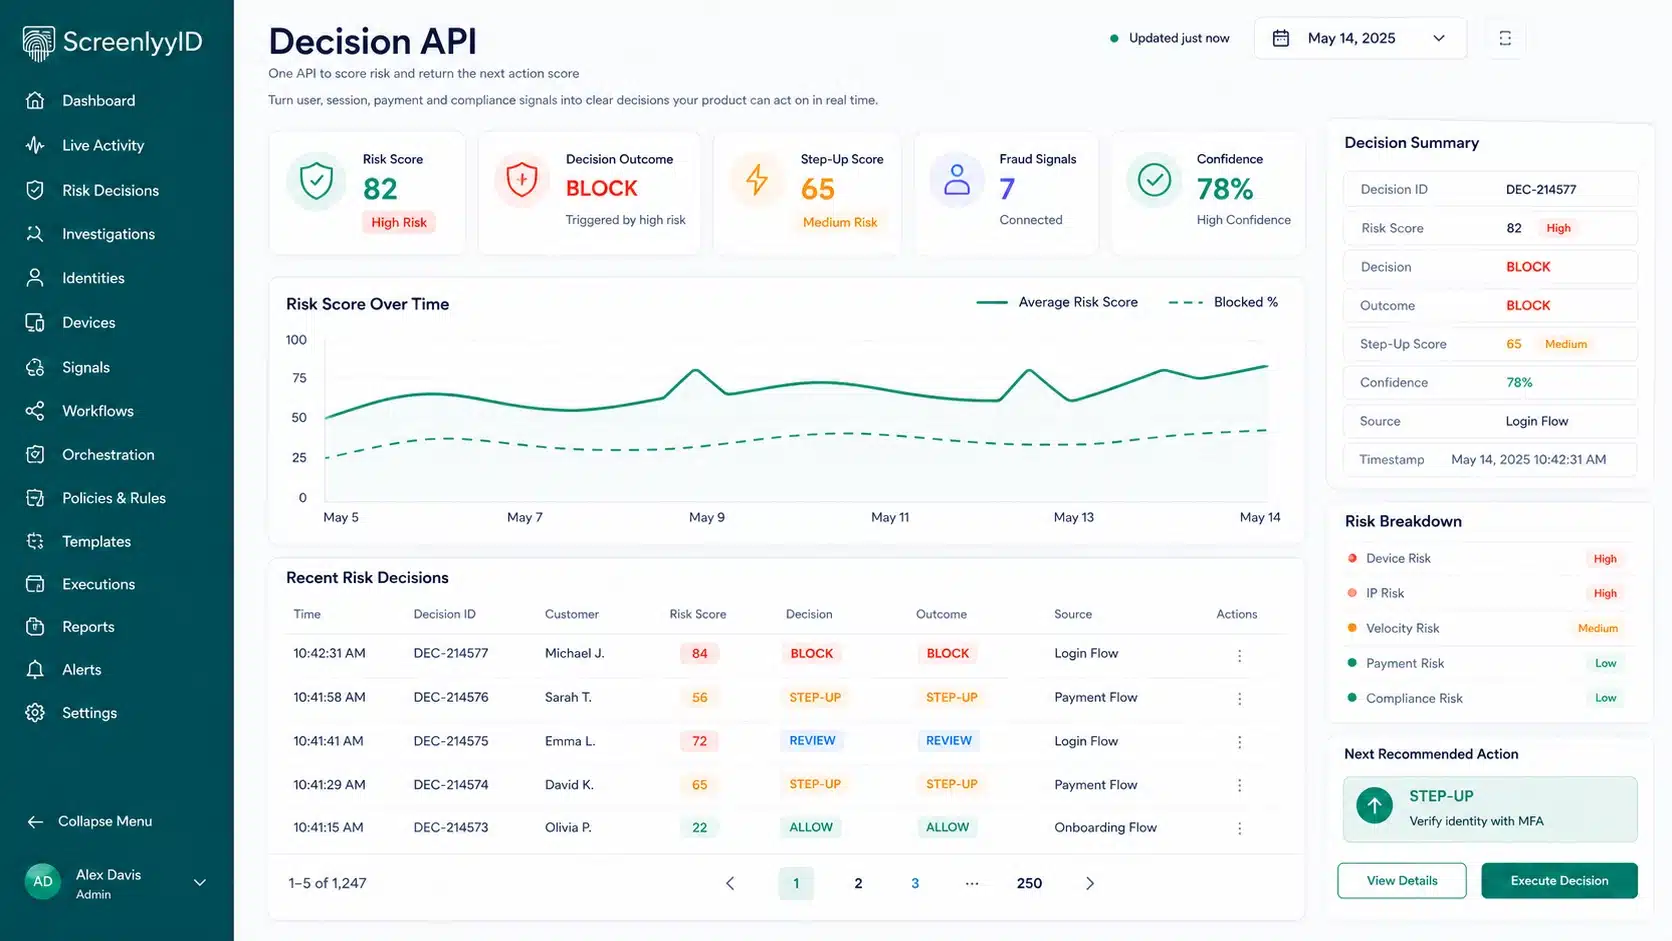
Task: Click the Device Risk High badge
Action: point(1605,559)
